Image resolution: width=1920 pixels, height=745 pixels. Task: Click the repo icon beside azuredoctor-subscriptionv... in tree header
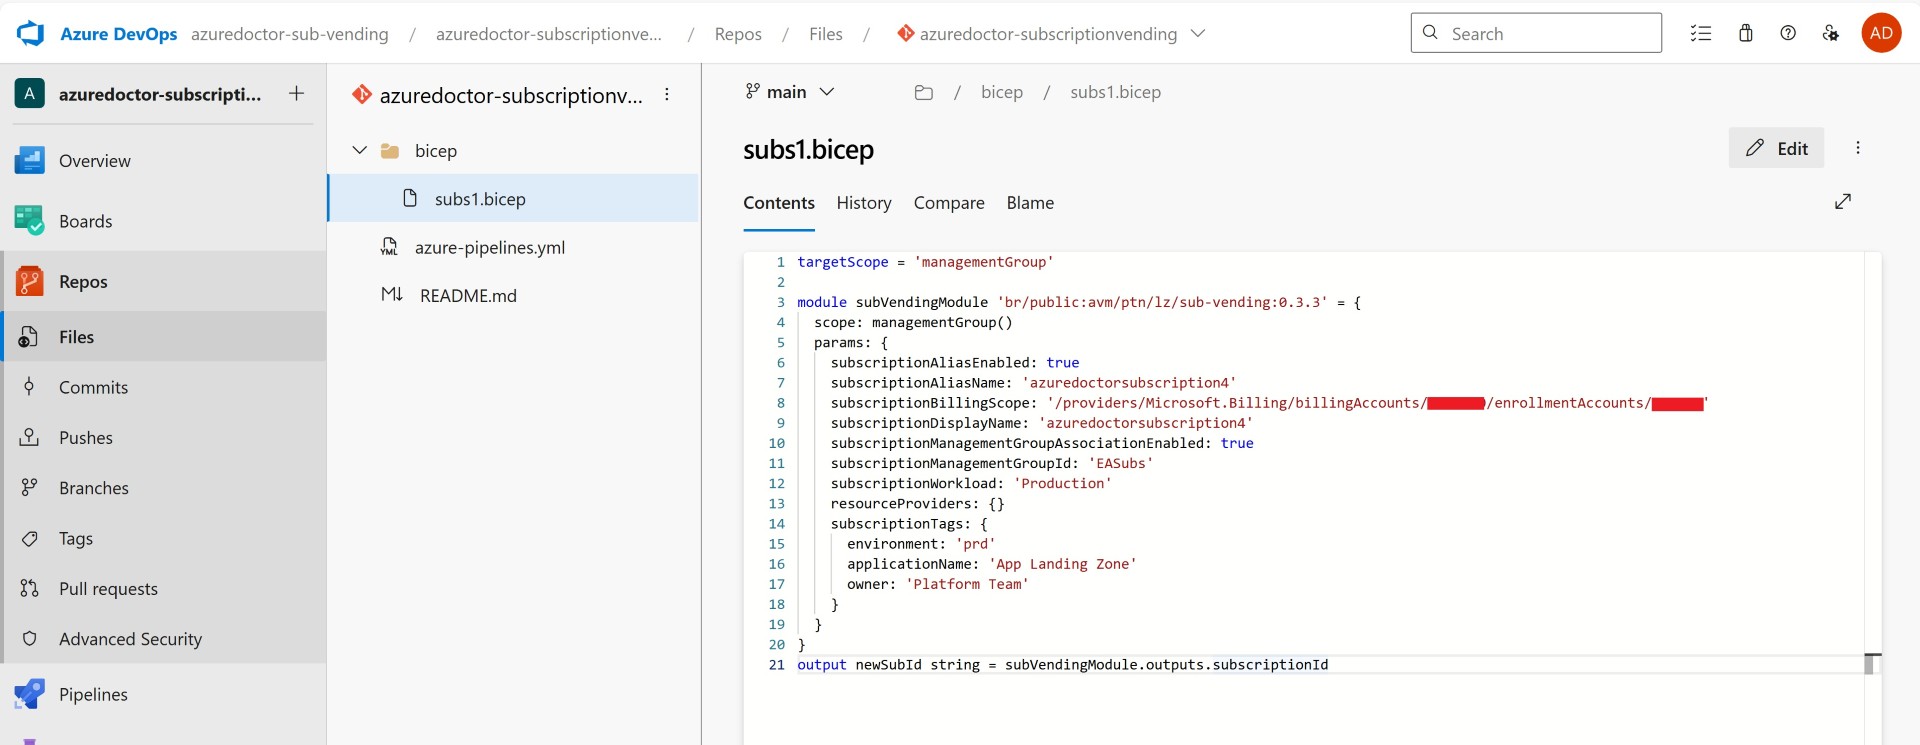point(362,95)
